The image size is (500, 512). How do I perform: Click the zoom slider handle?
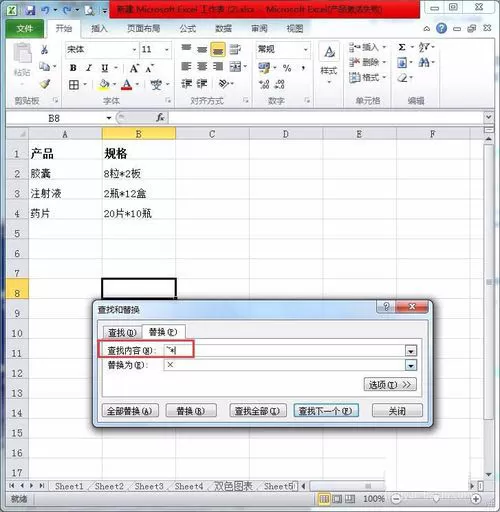pos(436,499)
